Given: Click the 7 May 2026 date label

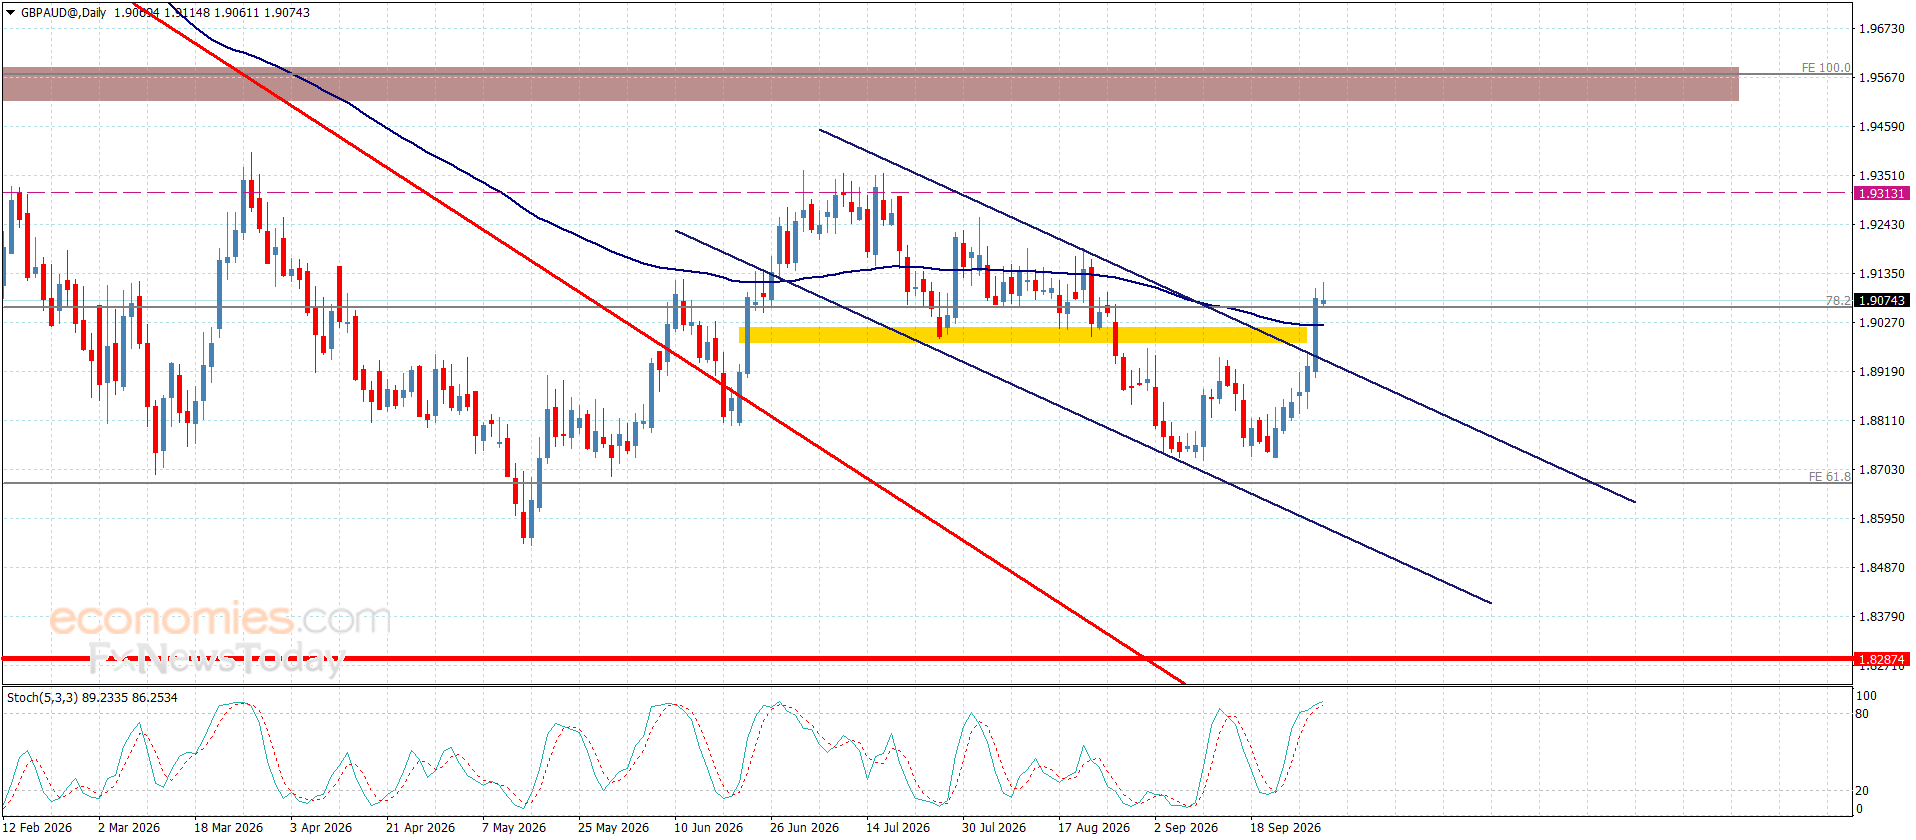Looking at the screenshot, I should pos(514,828).
